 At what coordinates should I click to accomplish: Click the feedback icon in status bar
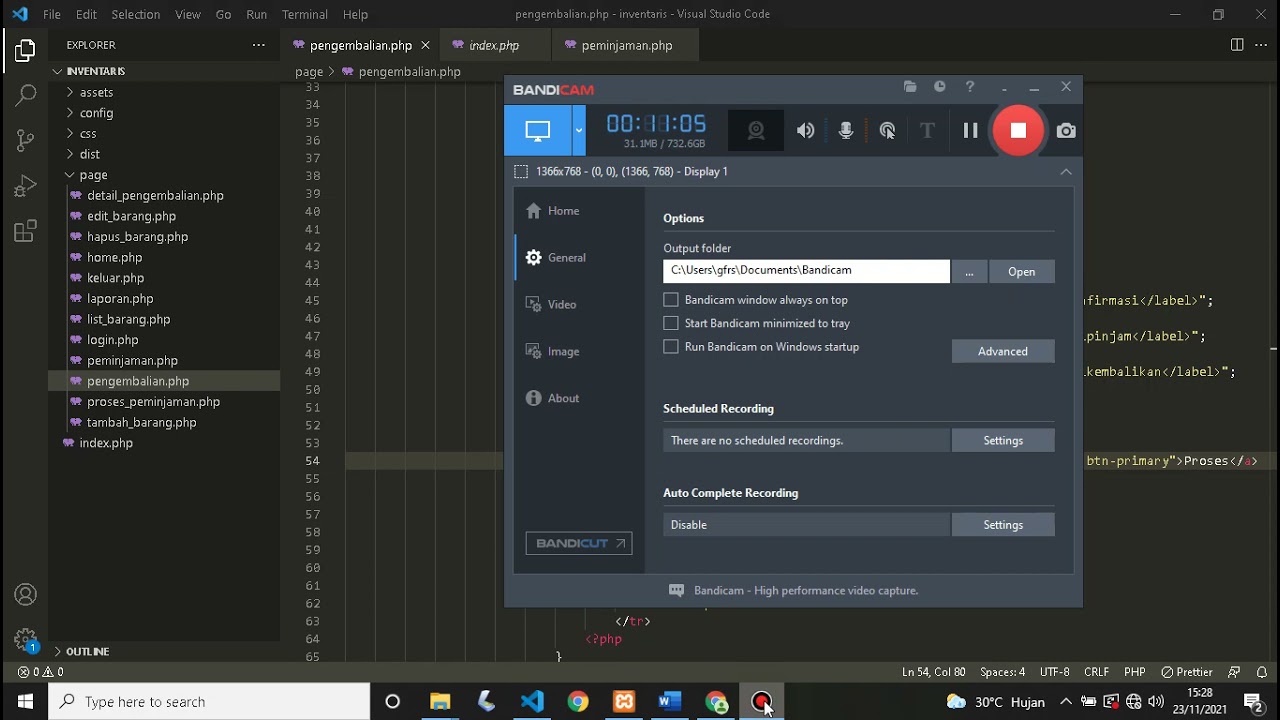coord(1234,672)
